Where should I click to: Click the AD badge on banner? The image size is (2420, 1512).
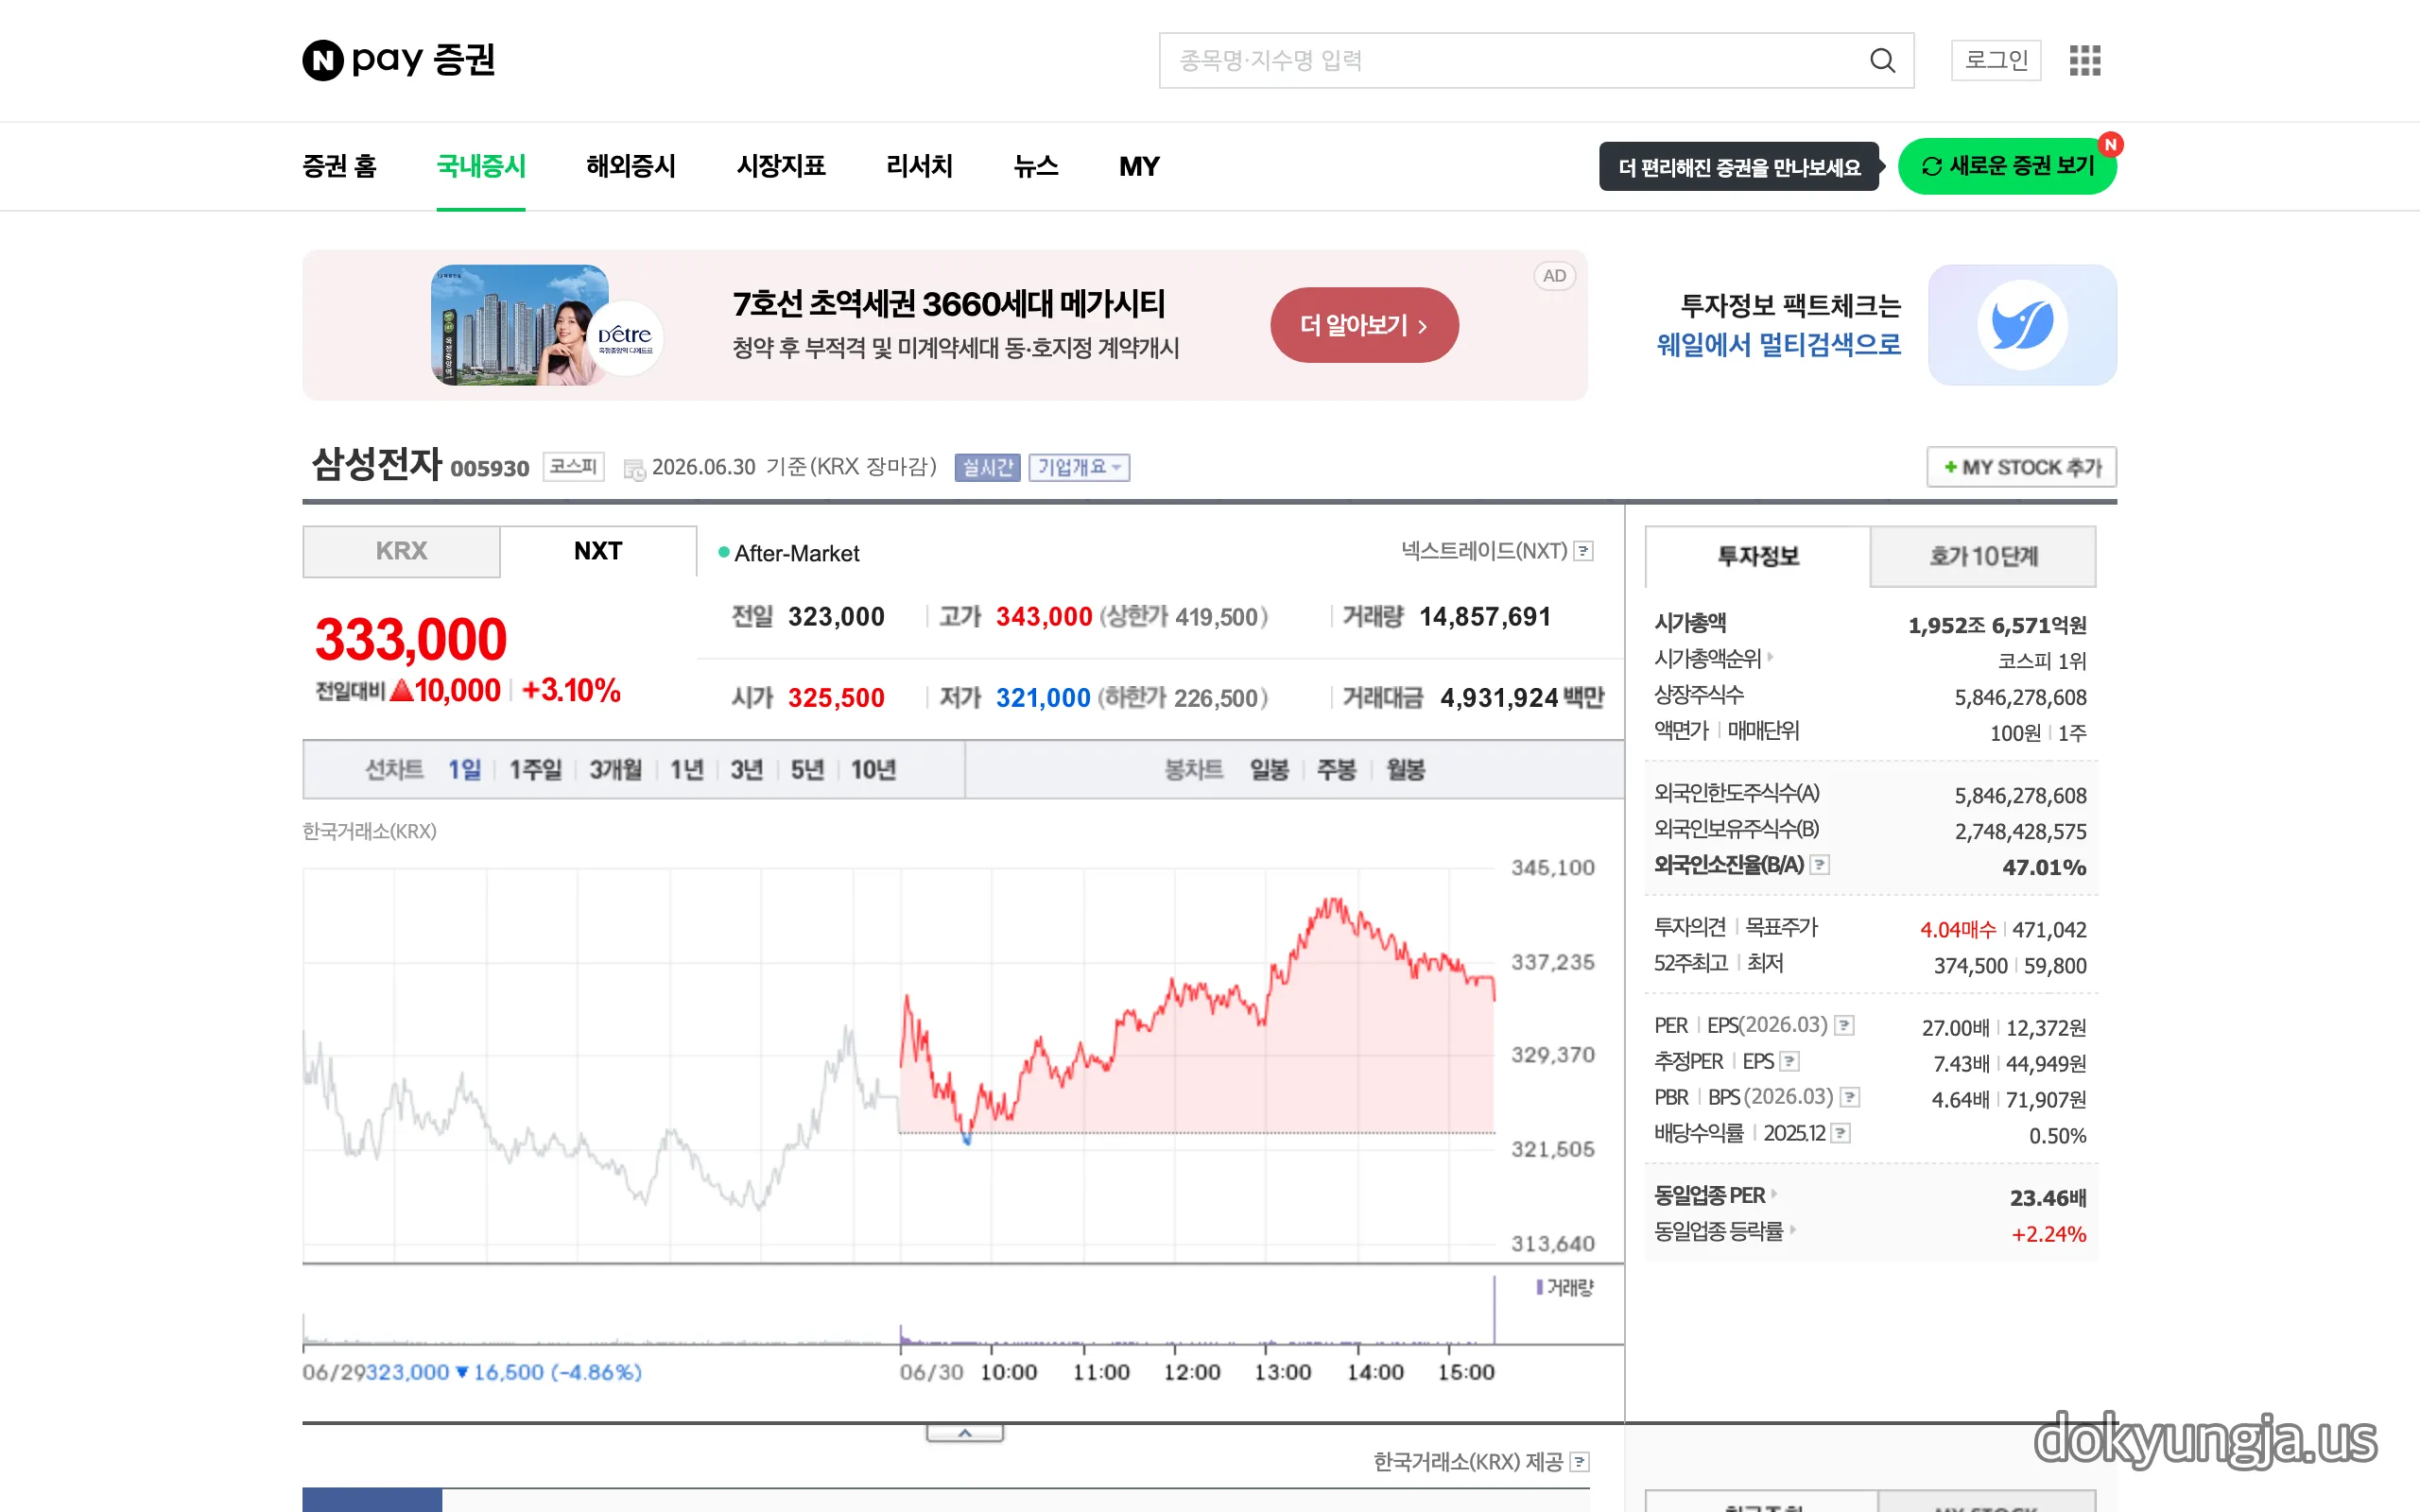[x=1554, y=276]
